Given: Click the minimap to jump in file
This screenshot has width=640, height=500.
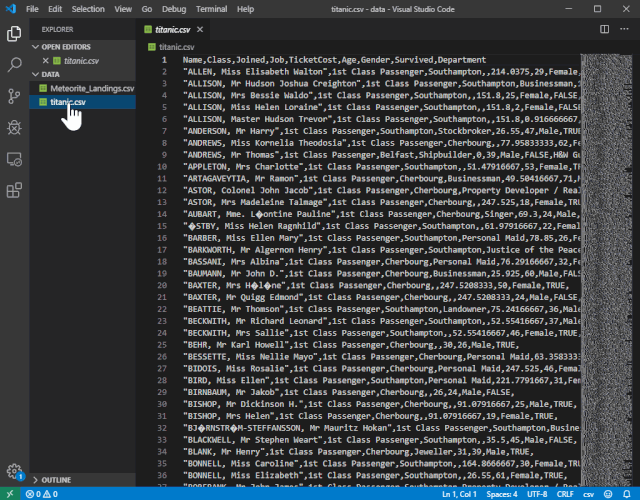Looking at the screenshot, I should (x=607, y=269).
